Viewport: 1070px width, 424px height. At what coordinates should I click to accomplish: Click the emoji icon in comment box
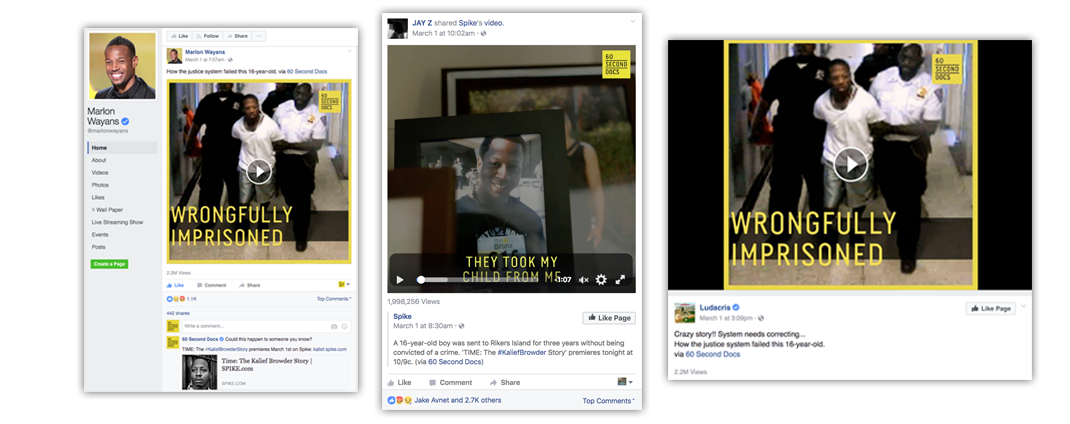pyautogui.click(x=345, y=326)
